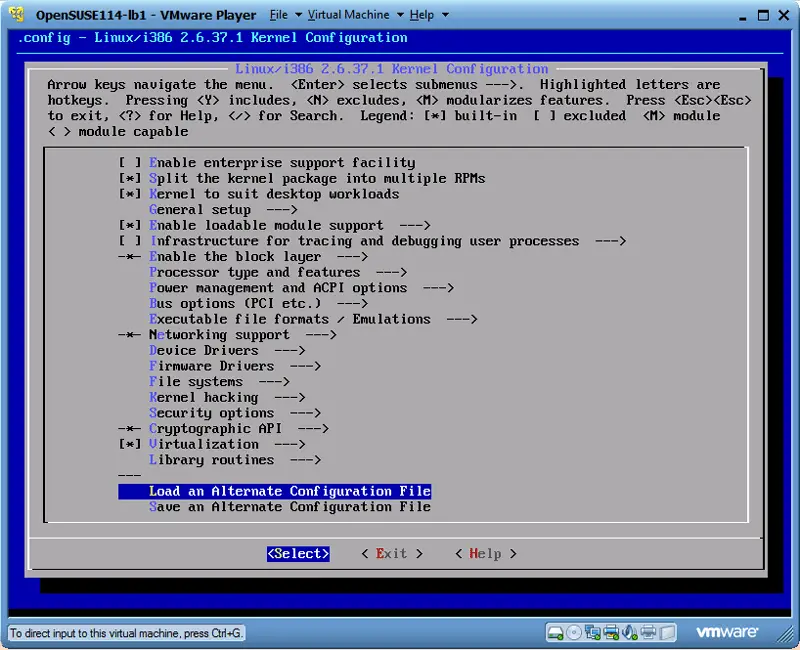Image resolution: width=800 pixels, height=650 pixels.
Task: Click the sound card speaker icon
Action: 630,633
